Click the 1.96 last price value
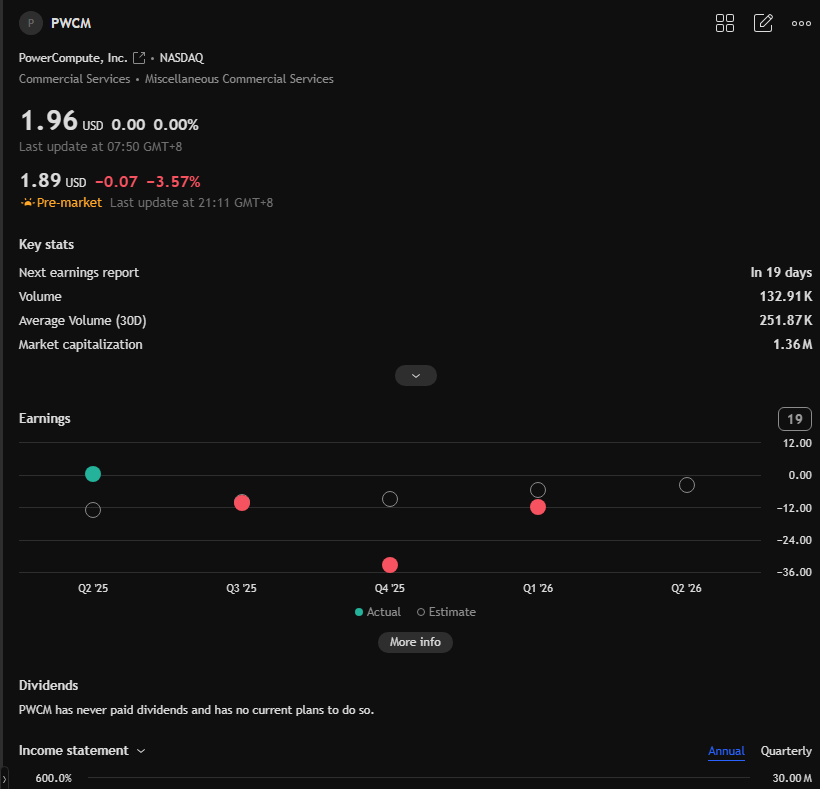 click(49, 120)
